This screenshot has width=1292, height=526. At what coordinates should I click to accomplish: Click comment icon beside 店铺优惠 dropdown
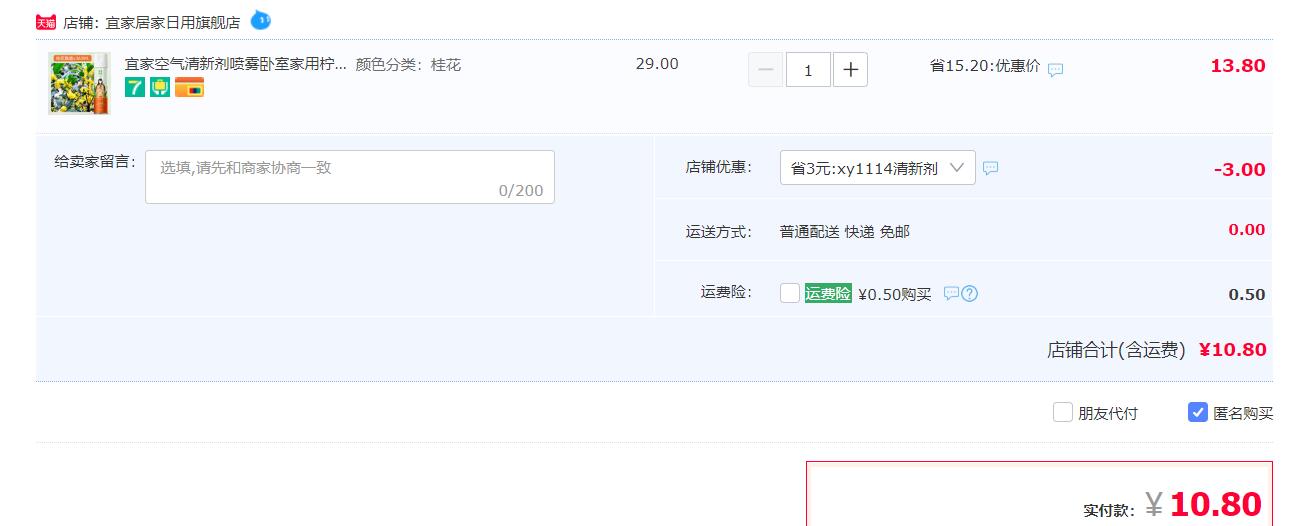pos(990,168)
